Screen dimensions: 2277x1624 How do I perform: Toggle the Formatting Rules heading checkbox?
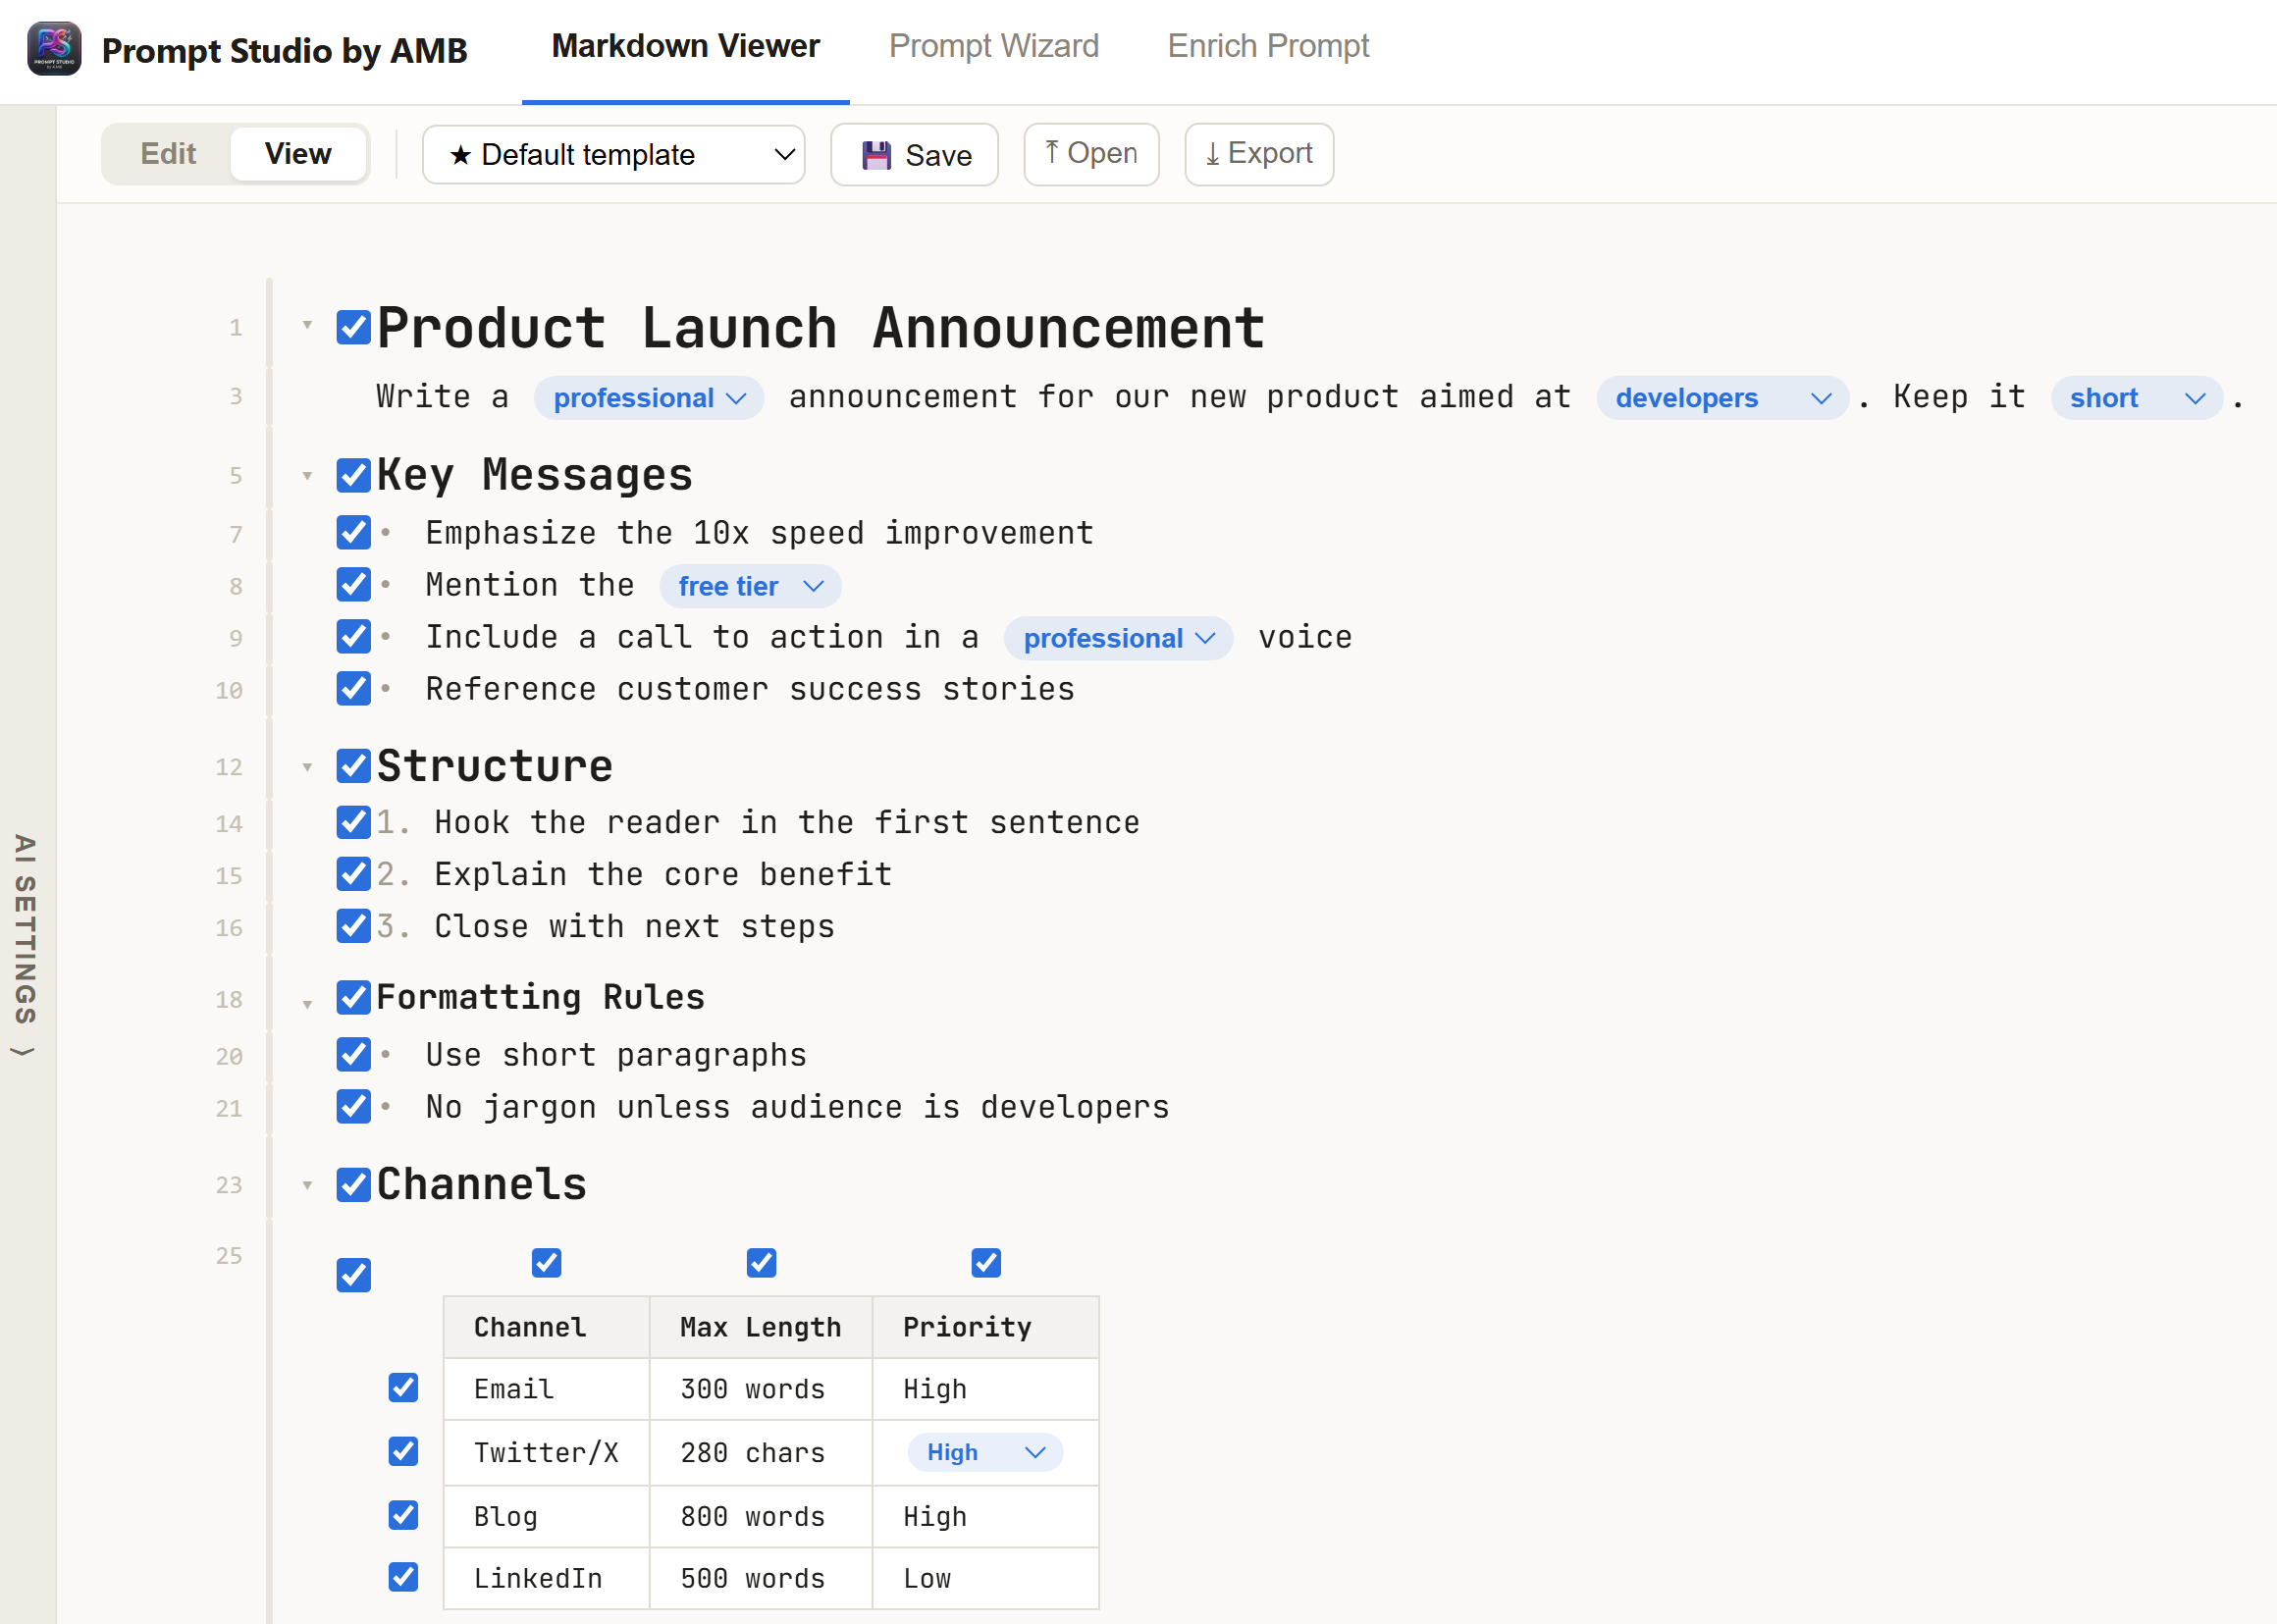pyautogui.click(x=353, y=997)
